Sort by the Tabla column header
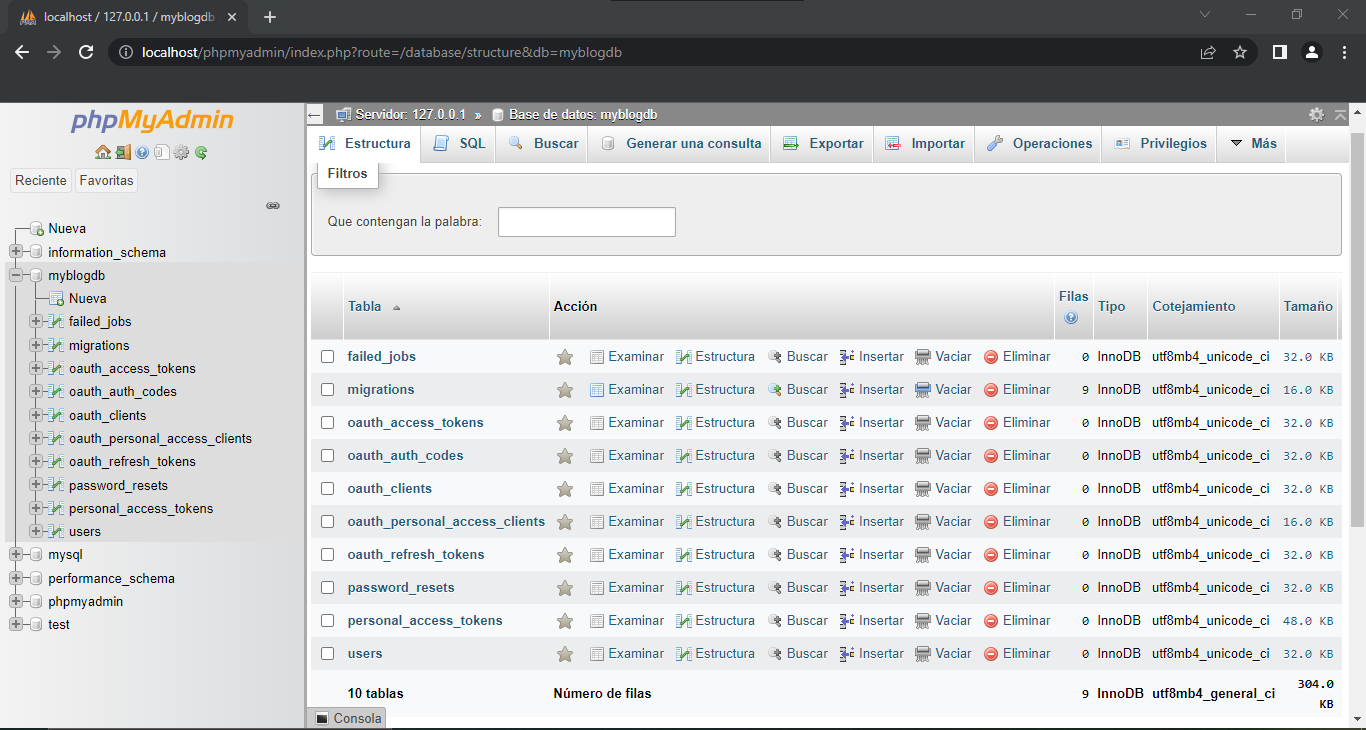 tap(365, 307)
